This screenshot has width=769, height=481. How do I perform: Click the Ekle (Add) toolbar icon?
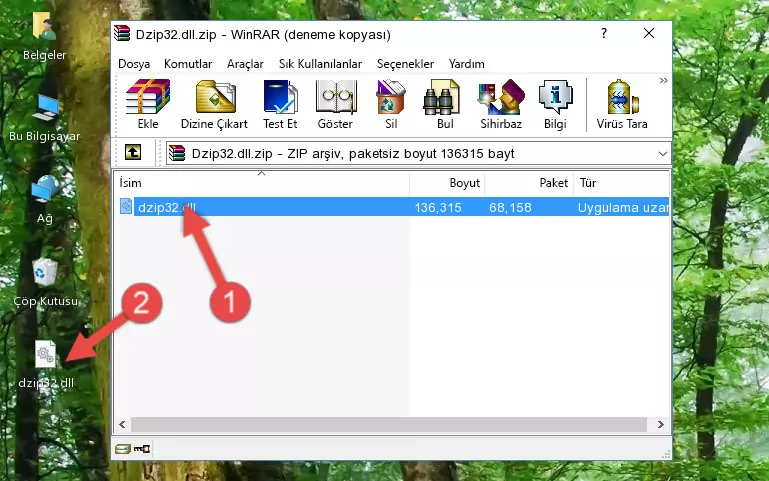pos(148,104)
